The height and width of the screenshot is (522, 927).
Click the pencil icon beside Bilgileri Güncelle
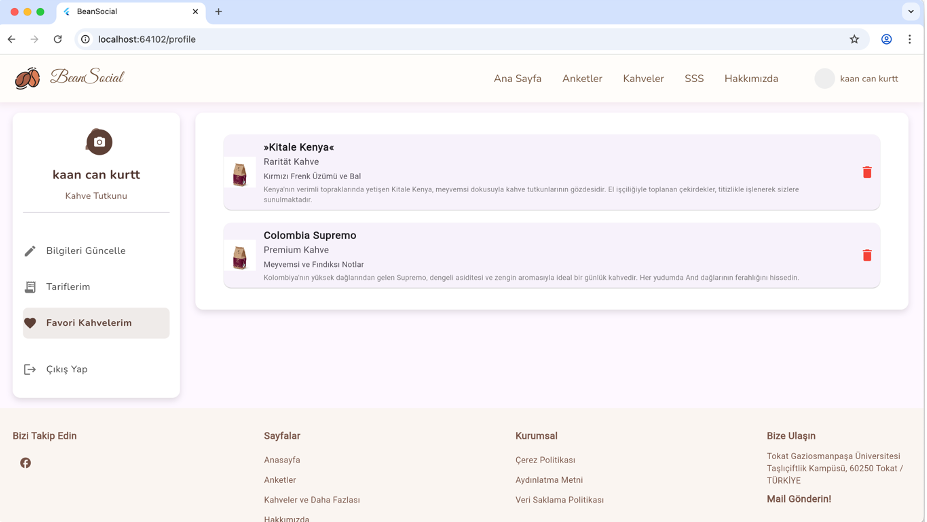pyautogui.click(x=30, y=251)
